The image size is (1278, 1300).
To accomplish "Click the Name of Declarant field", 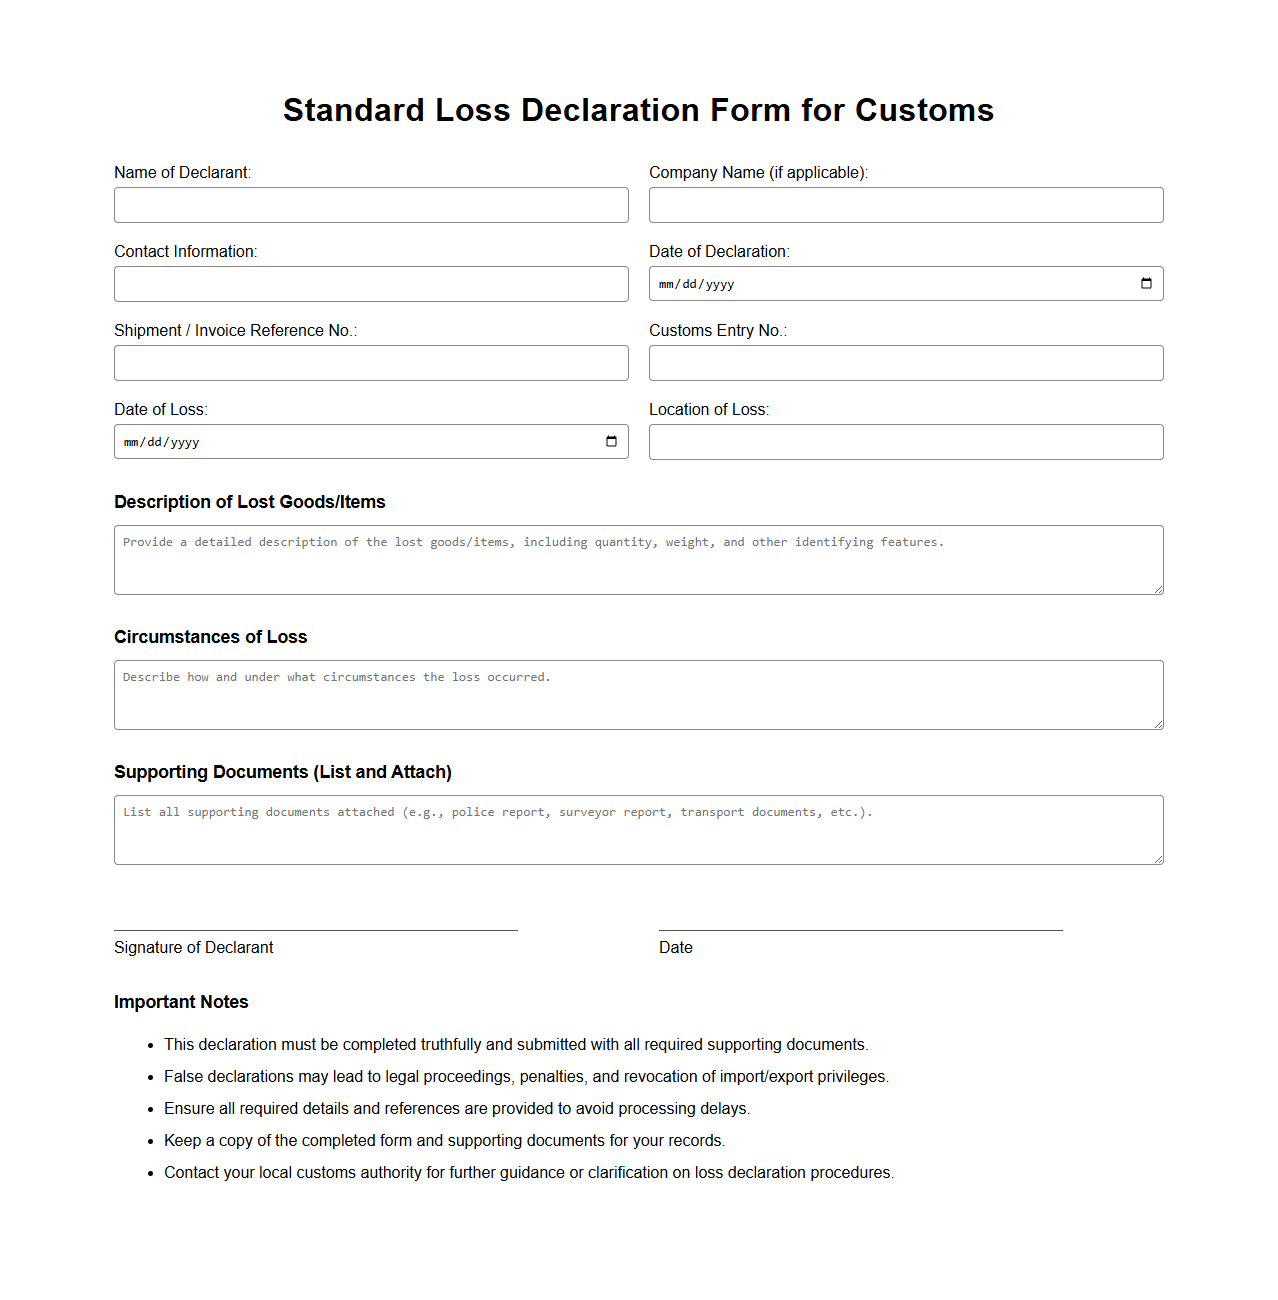I will pos(371,205).
